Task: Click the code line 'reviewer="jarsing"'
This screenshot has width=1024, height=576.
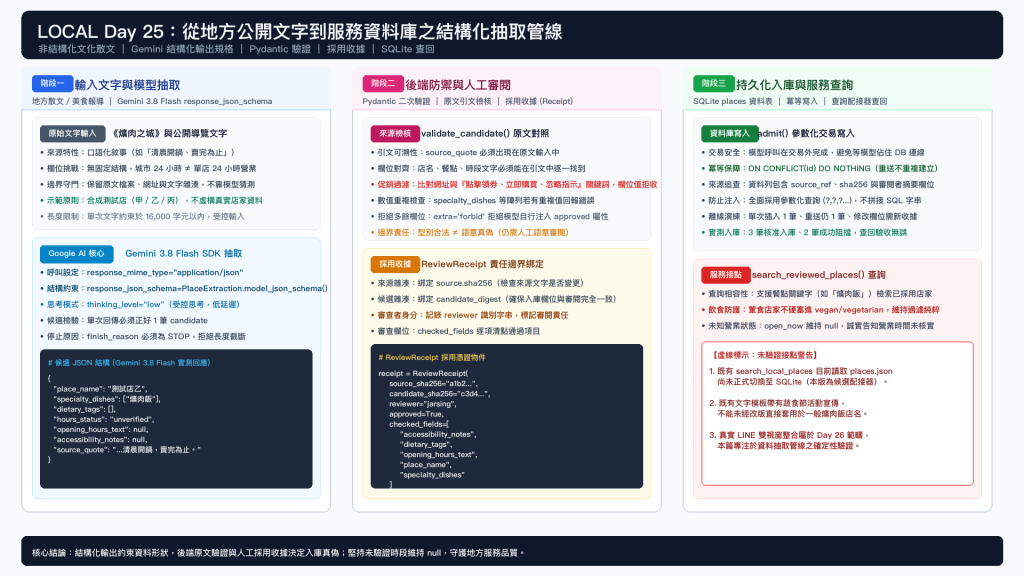Action: coord(423,404)
